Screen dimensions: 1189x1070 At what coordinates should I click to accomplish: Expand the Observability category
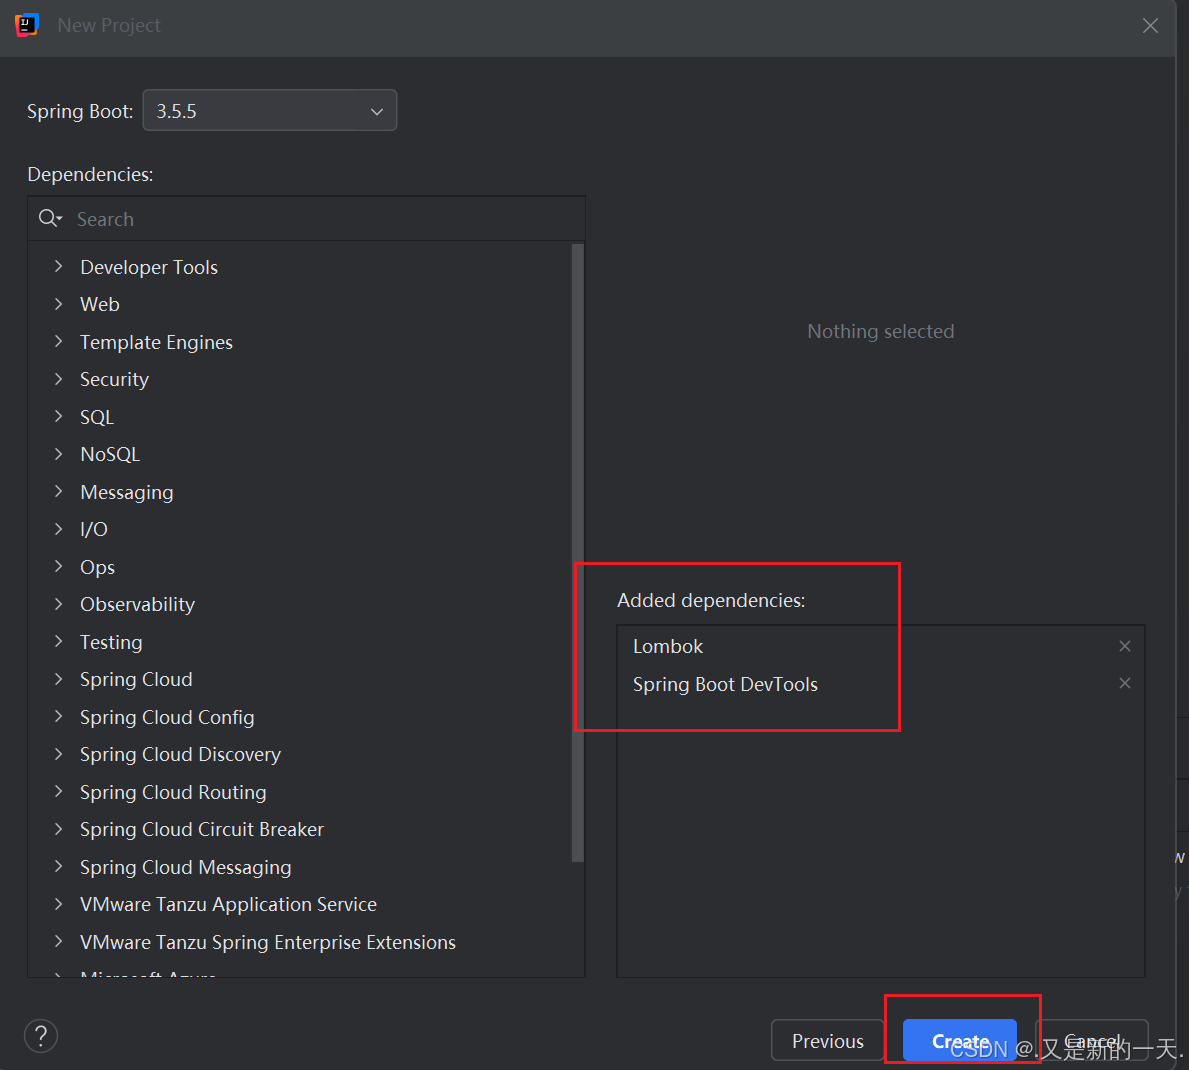tap(58, 604)
